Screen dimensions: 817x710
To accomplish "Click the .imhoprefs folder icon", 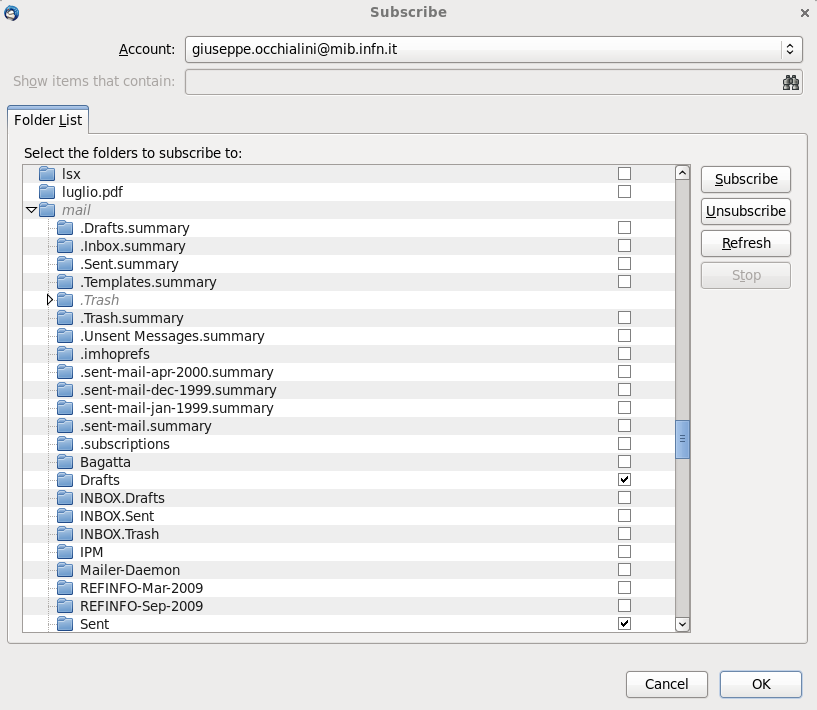I will (65, 354).
